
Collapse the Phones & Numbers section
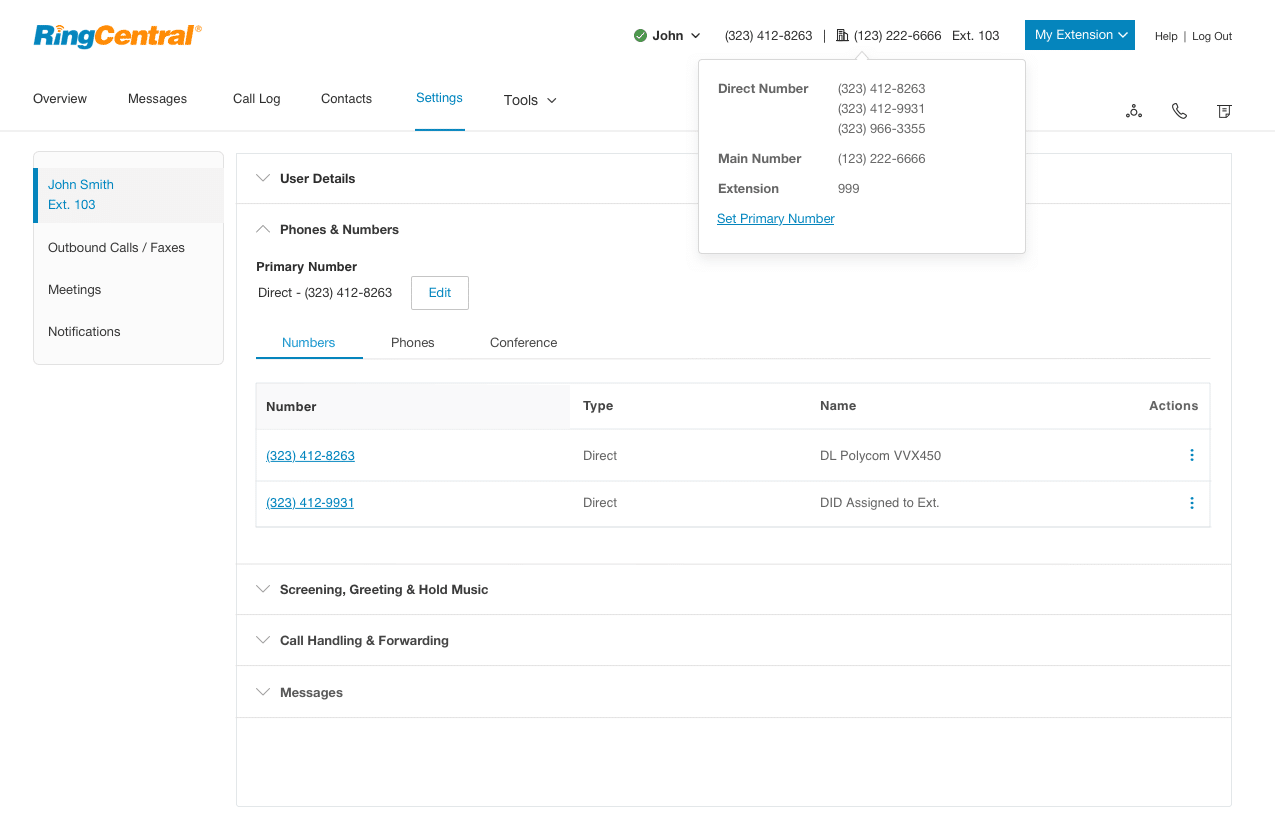(339, 229)
